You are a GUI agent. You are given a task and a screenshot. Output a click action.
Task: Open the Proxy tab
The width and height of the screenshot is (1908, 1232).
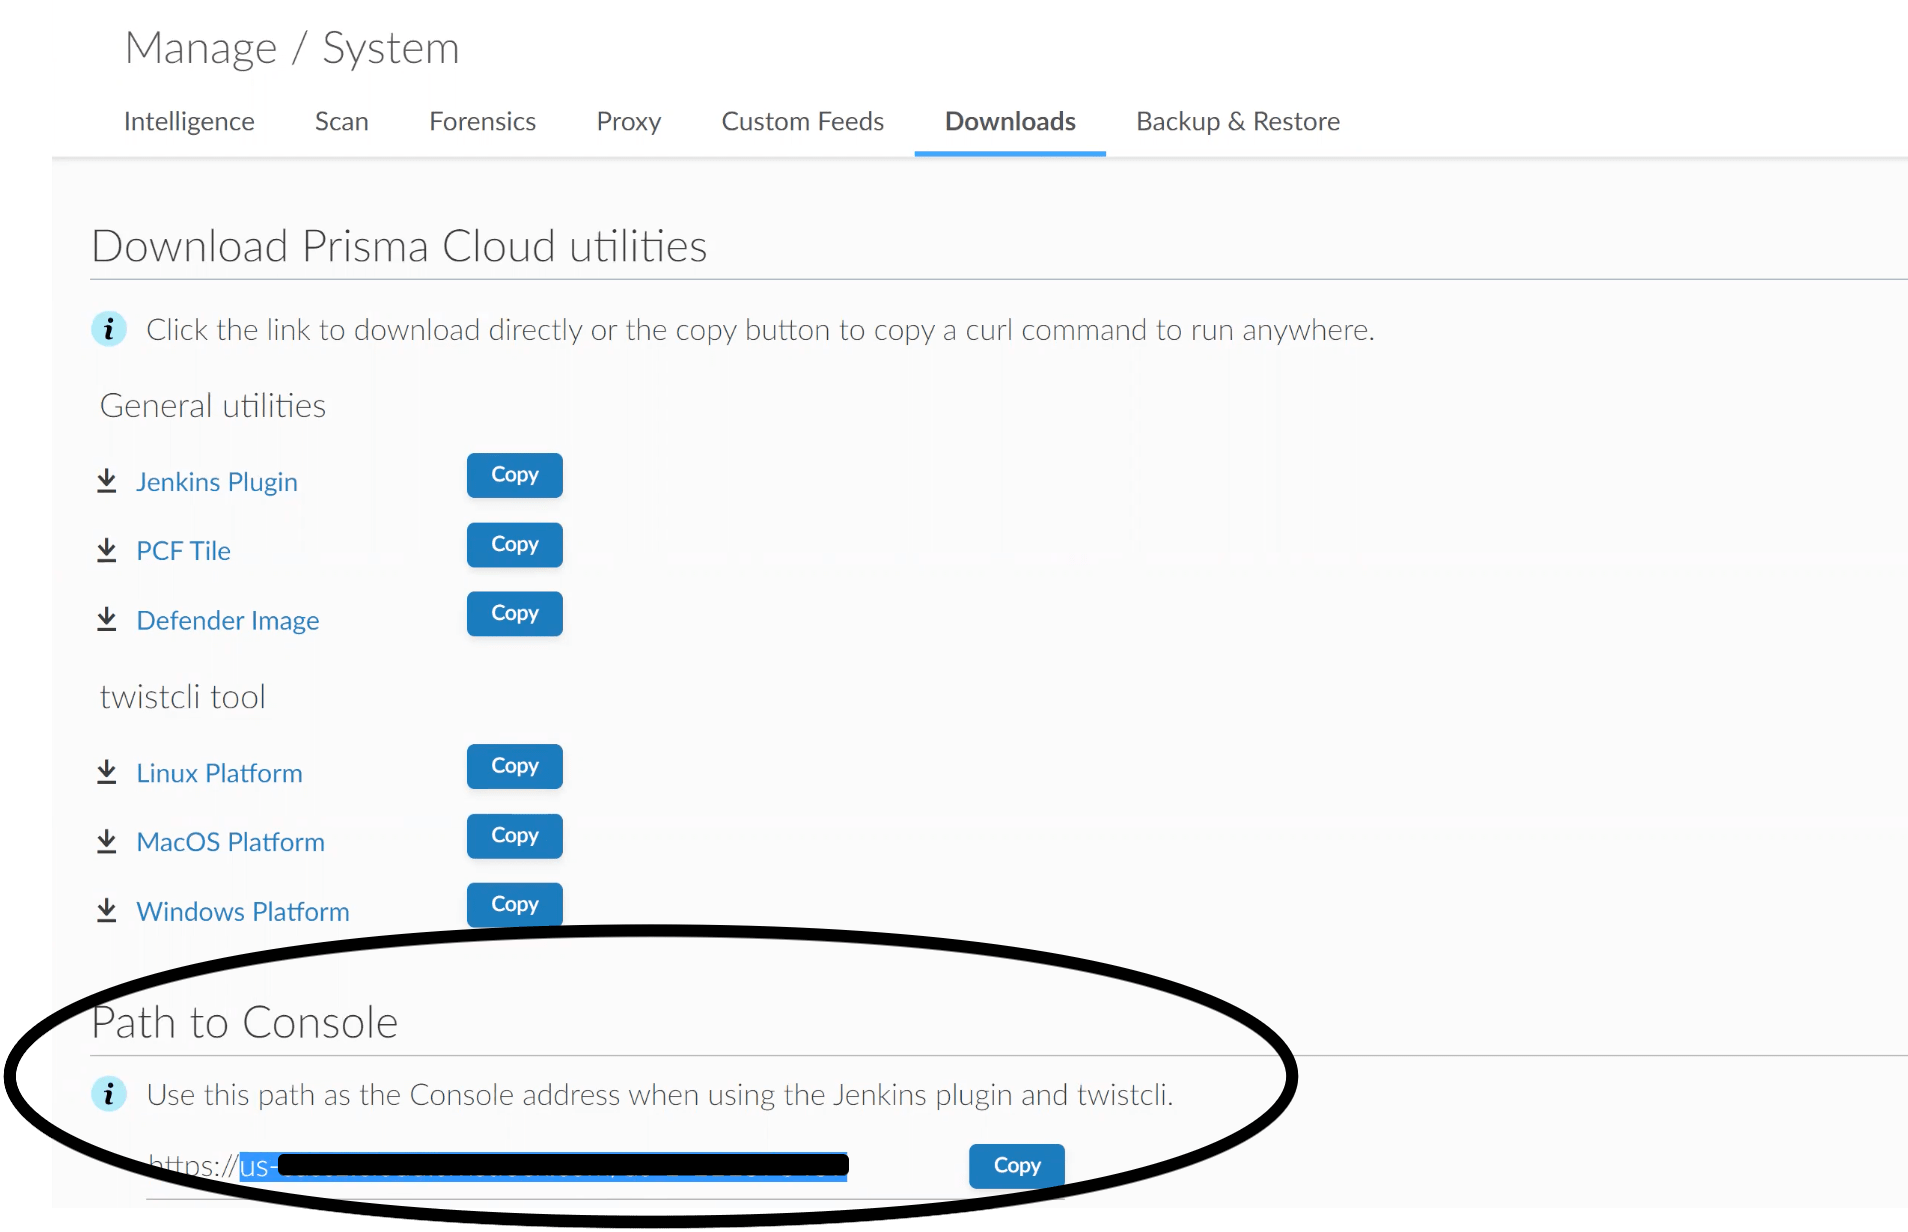click(x=628, y=121)
